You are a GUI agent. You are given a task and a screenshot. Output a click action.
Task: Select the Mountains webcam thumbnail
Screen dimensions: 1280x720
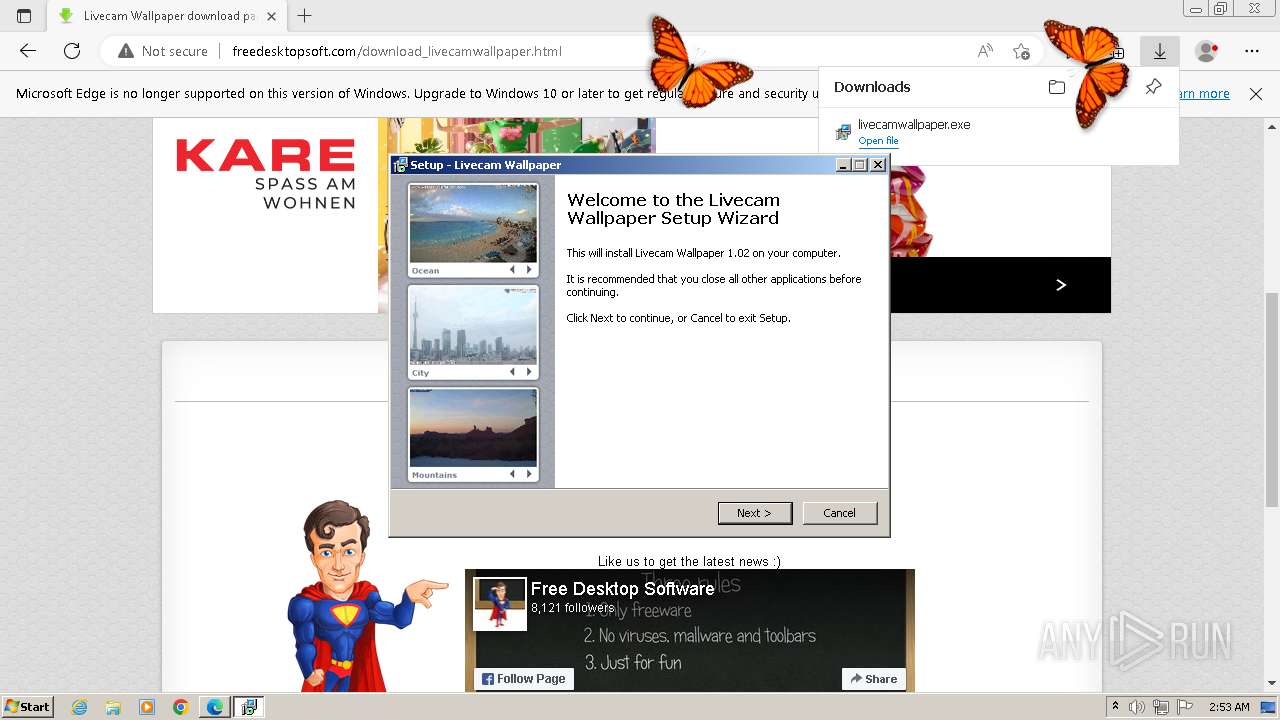473,428
